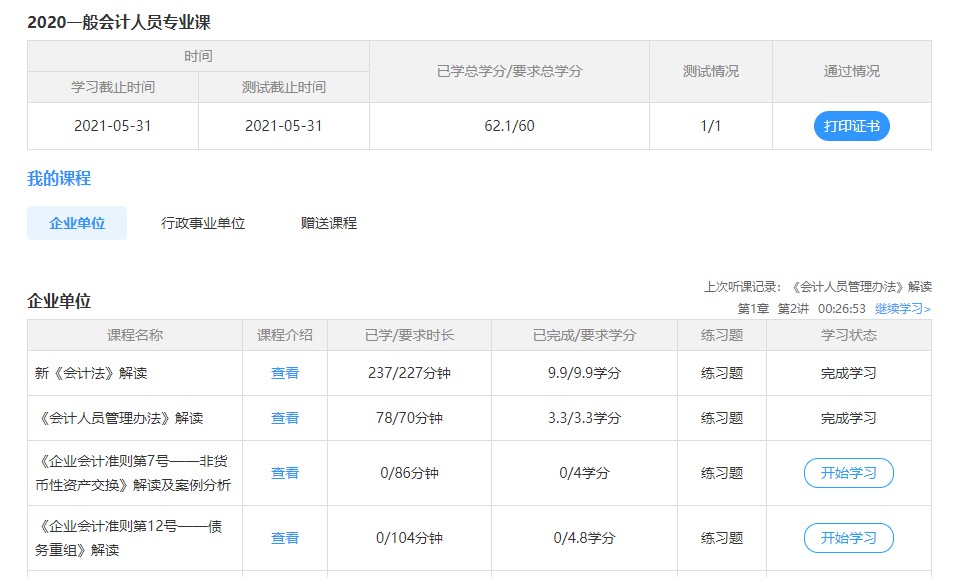Switch to the 赠送课程 tab
Screen dimensions: 961x577
[x=324, y=222]
